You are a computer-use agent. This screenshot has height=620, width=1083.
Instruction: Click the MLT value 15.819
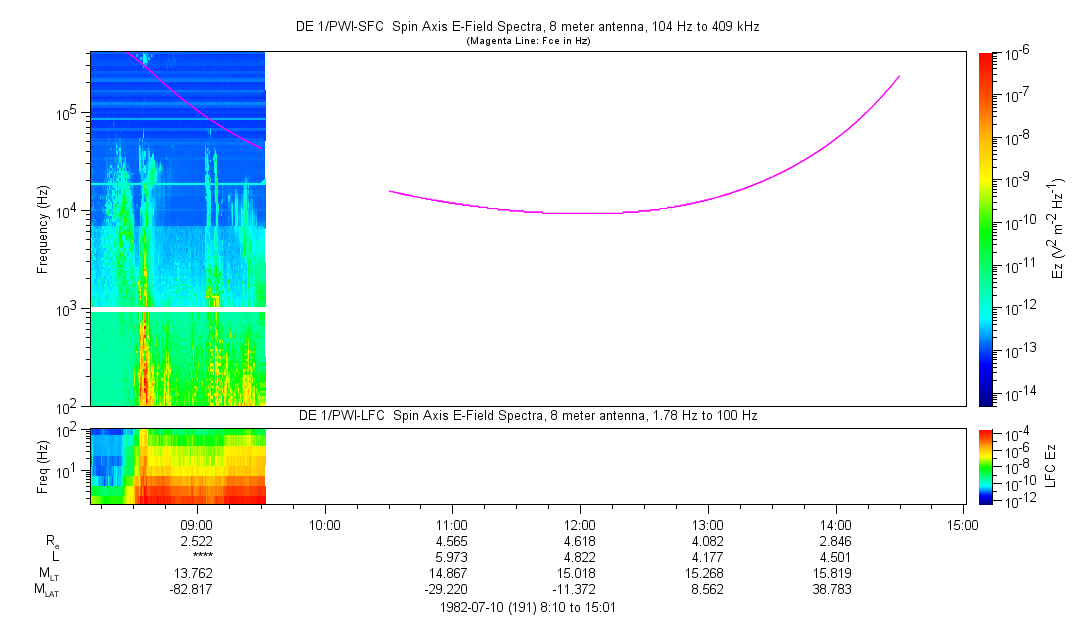pyautogui.click(x=835, y=573)
